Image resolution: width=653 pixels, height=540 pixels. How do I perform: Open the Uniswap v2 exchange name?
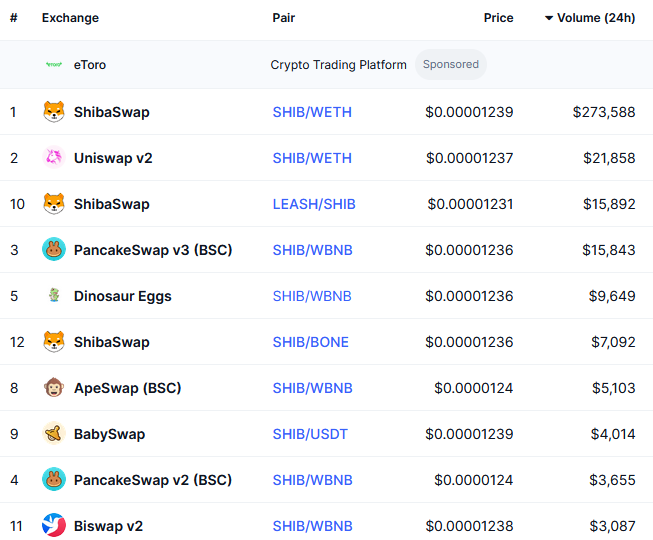(113, 158)
